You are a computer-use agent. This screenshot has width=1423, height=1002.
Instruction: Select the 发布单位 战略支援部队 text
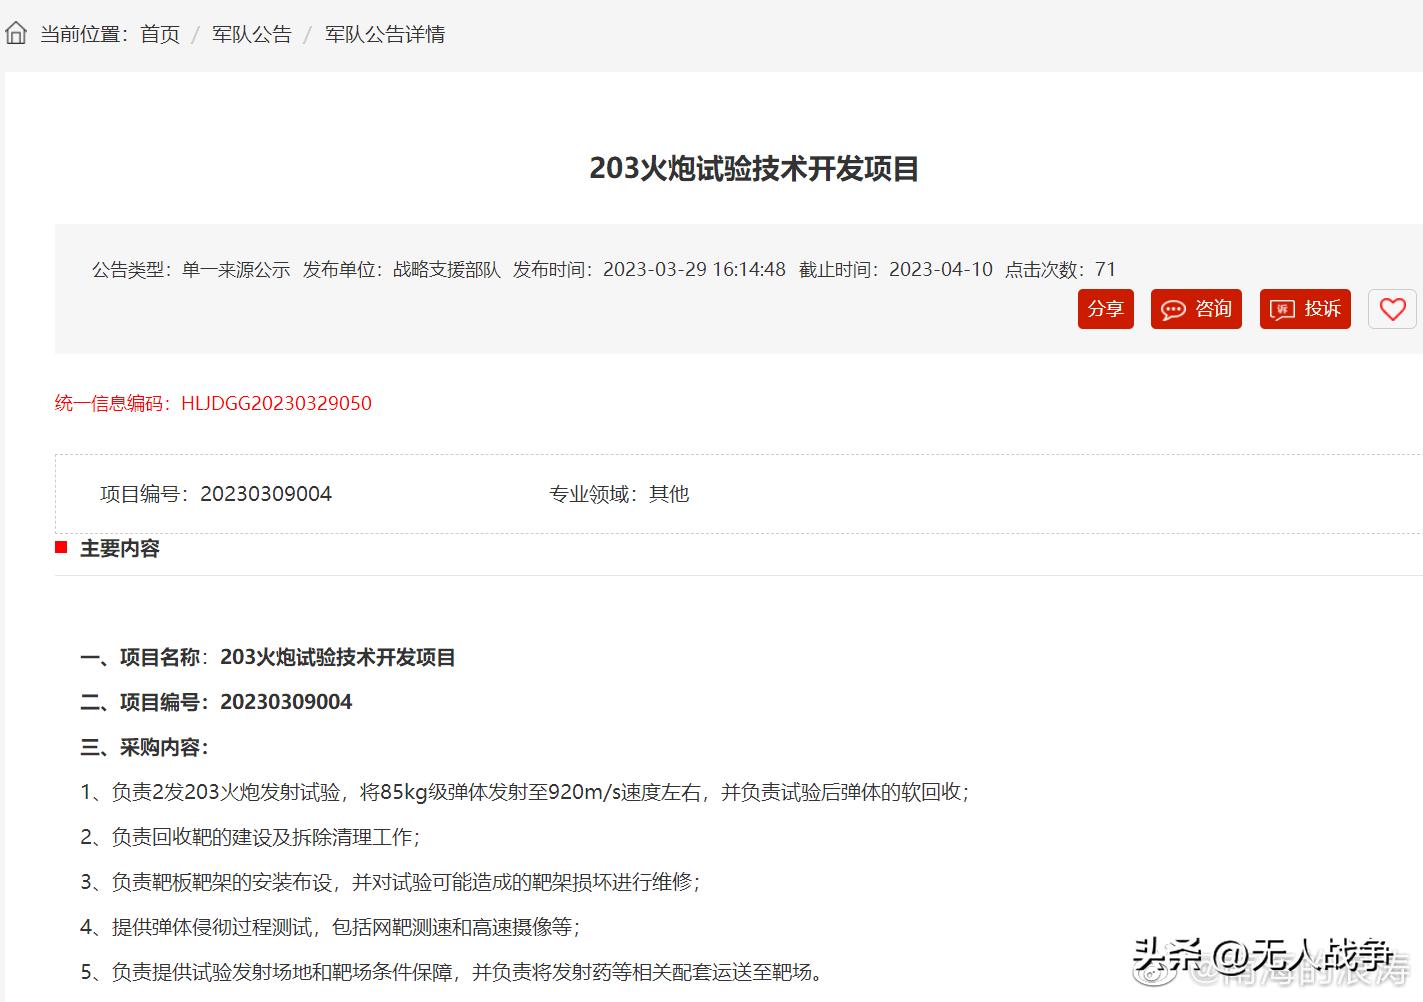402,269
